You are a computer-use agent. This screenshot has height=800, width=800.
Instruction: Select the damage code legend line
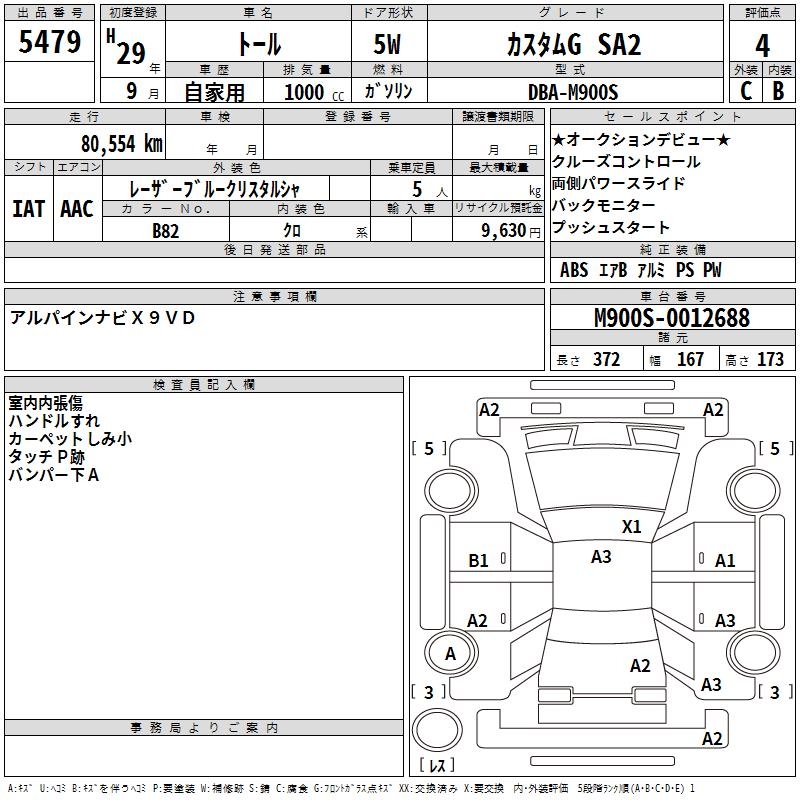pos(351,789)
